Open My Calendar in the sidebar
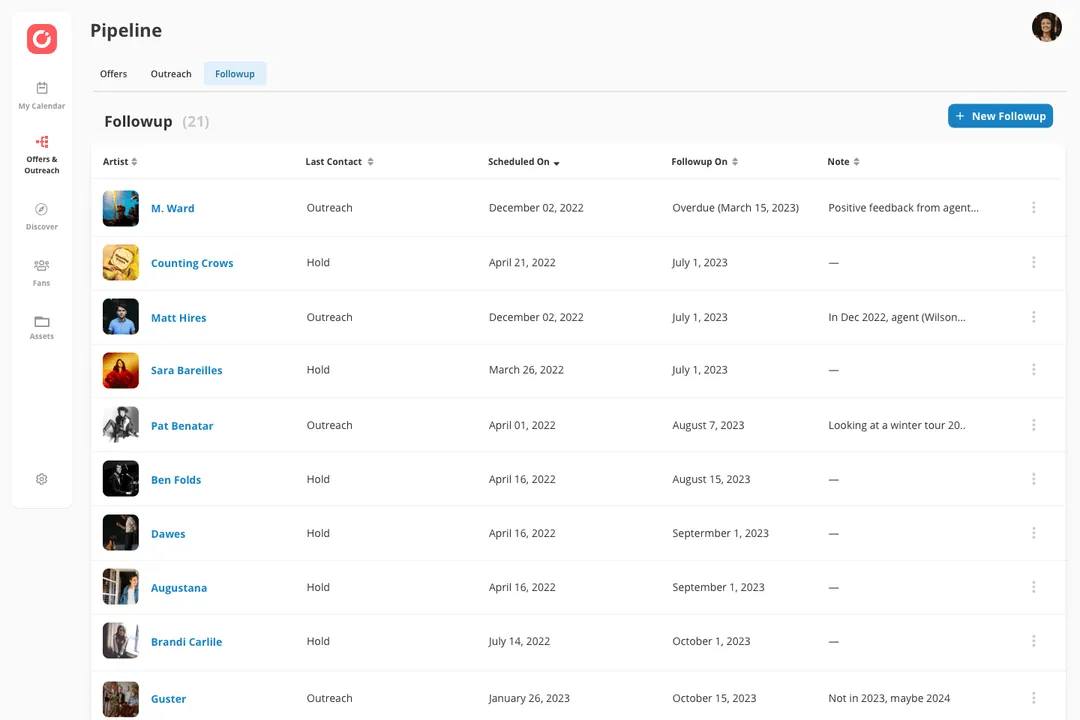 (42, 95)
